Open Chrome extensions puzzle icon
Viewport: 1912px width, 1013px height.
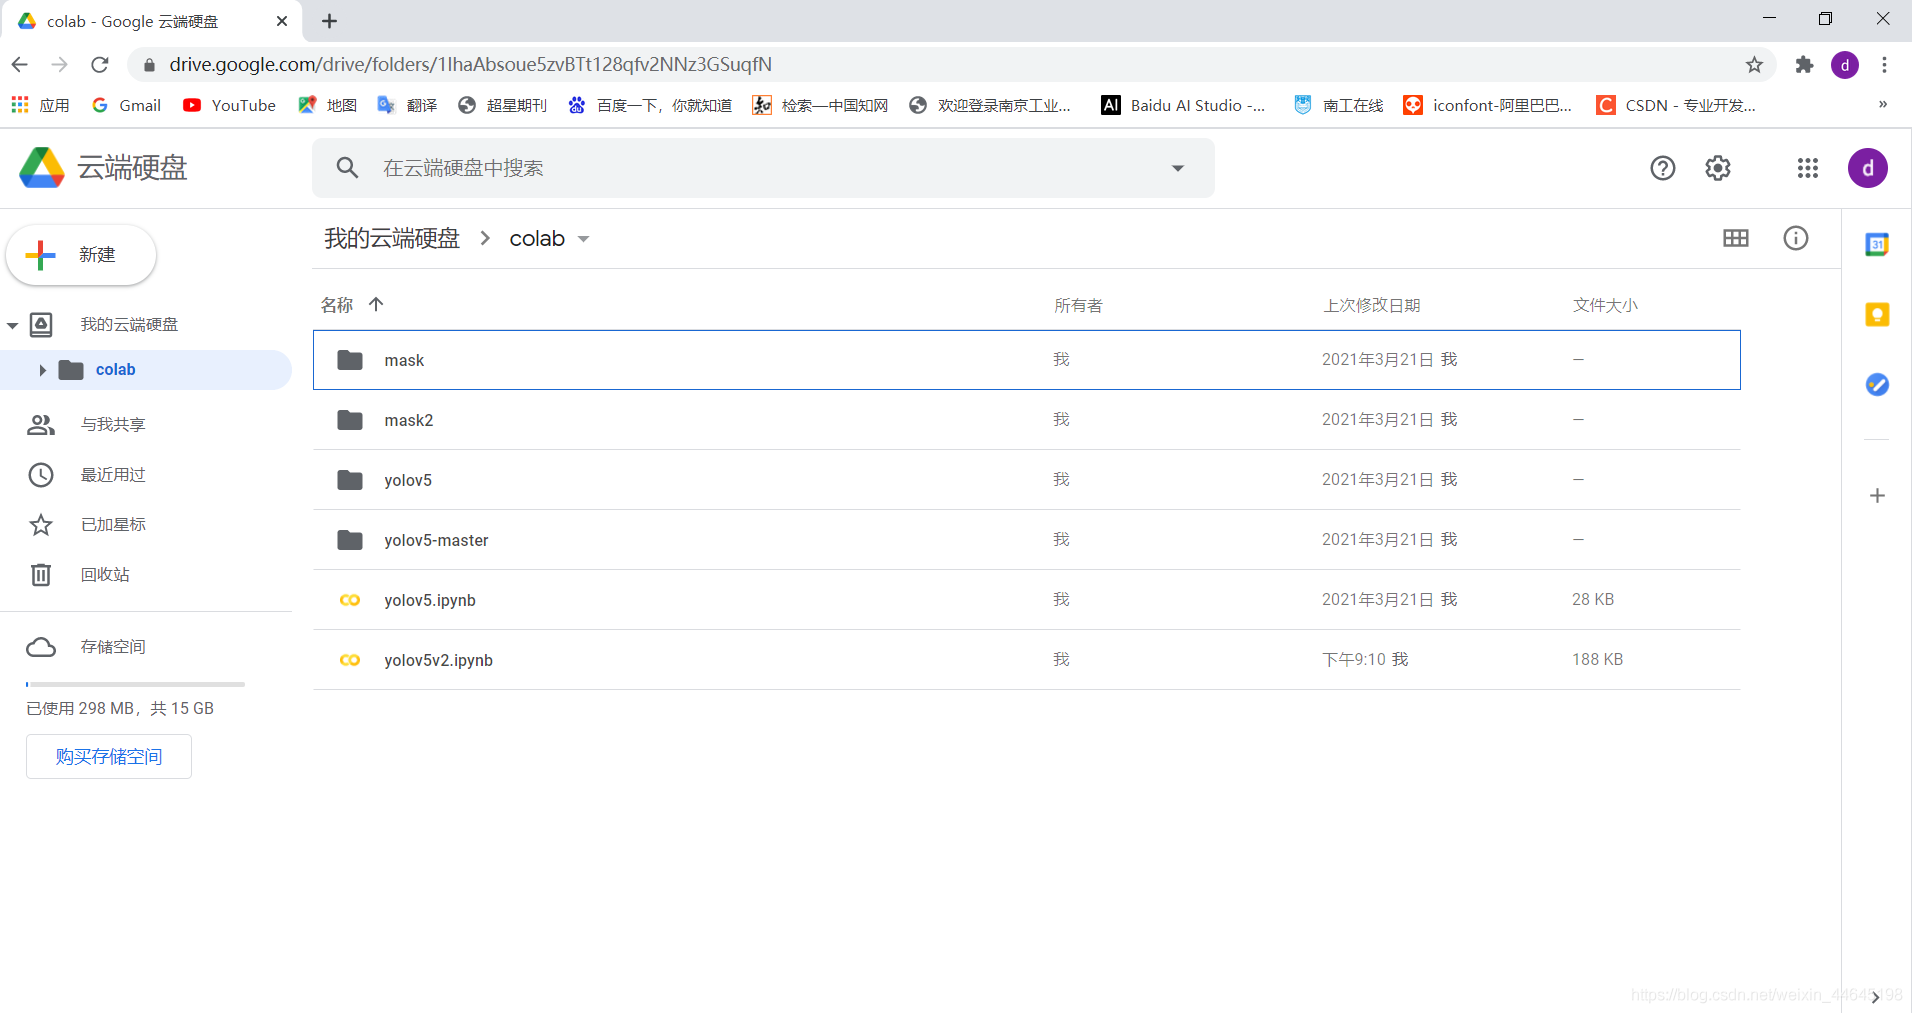tap(1804, 65)
